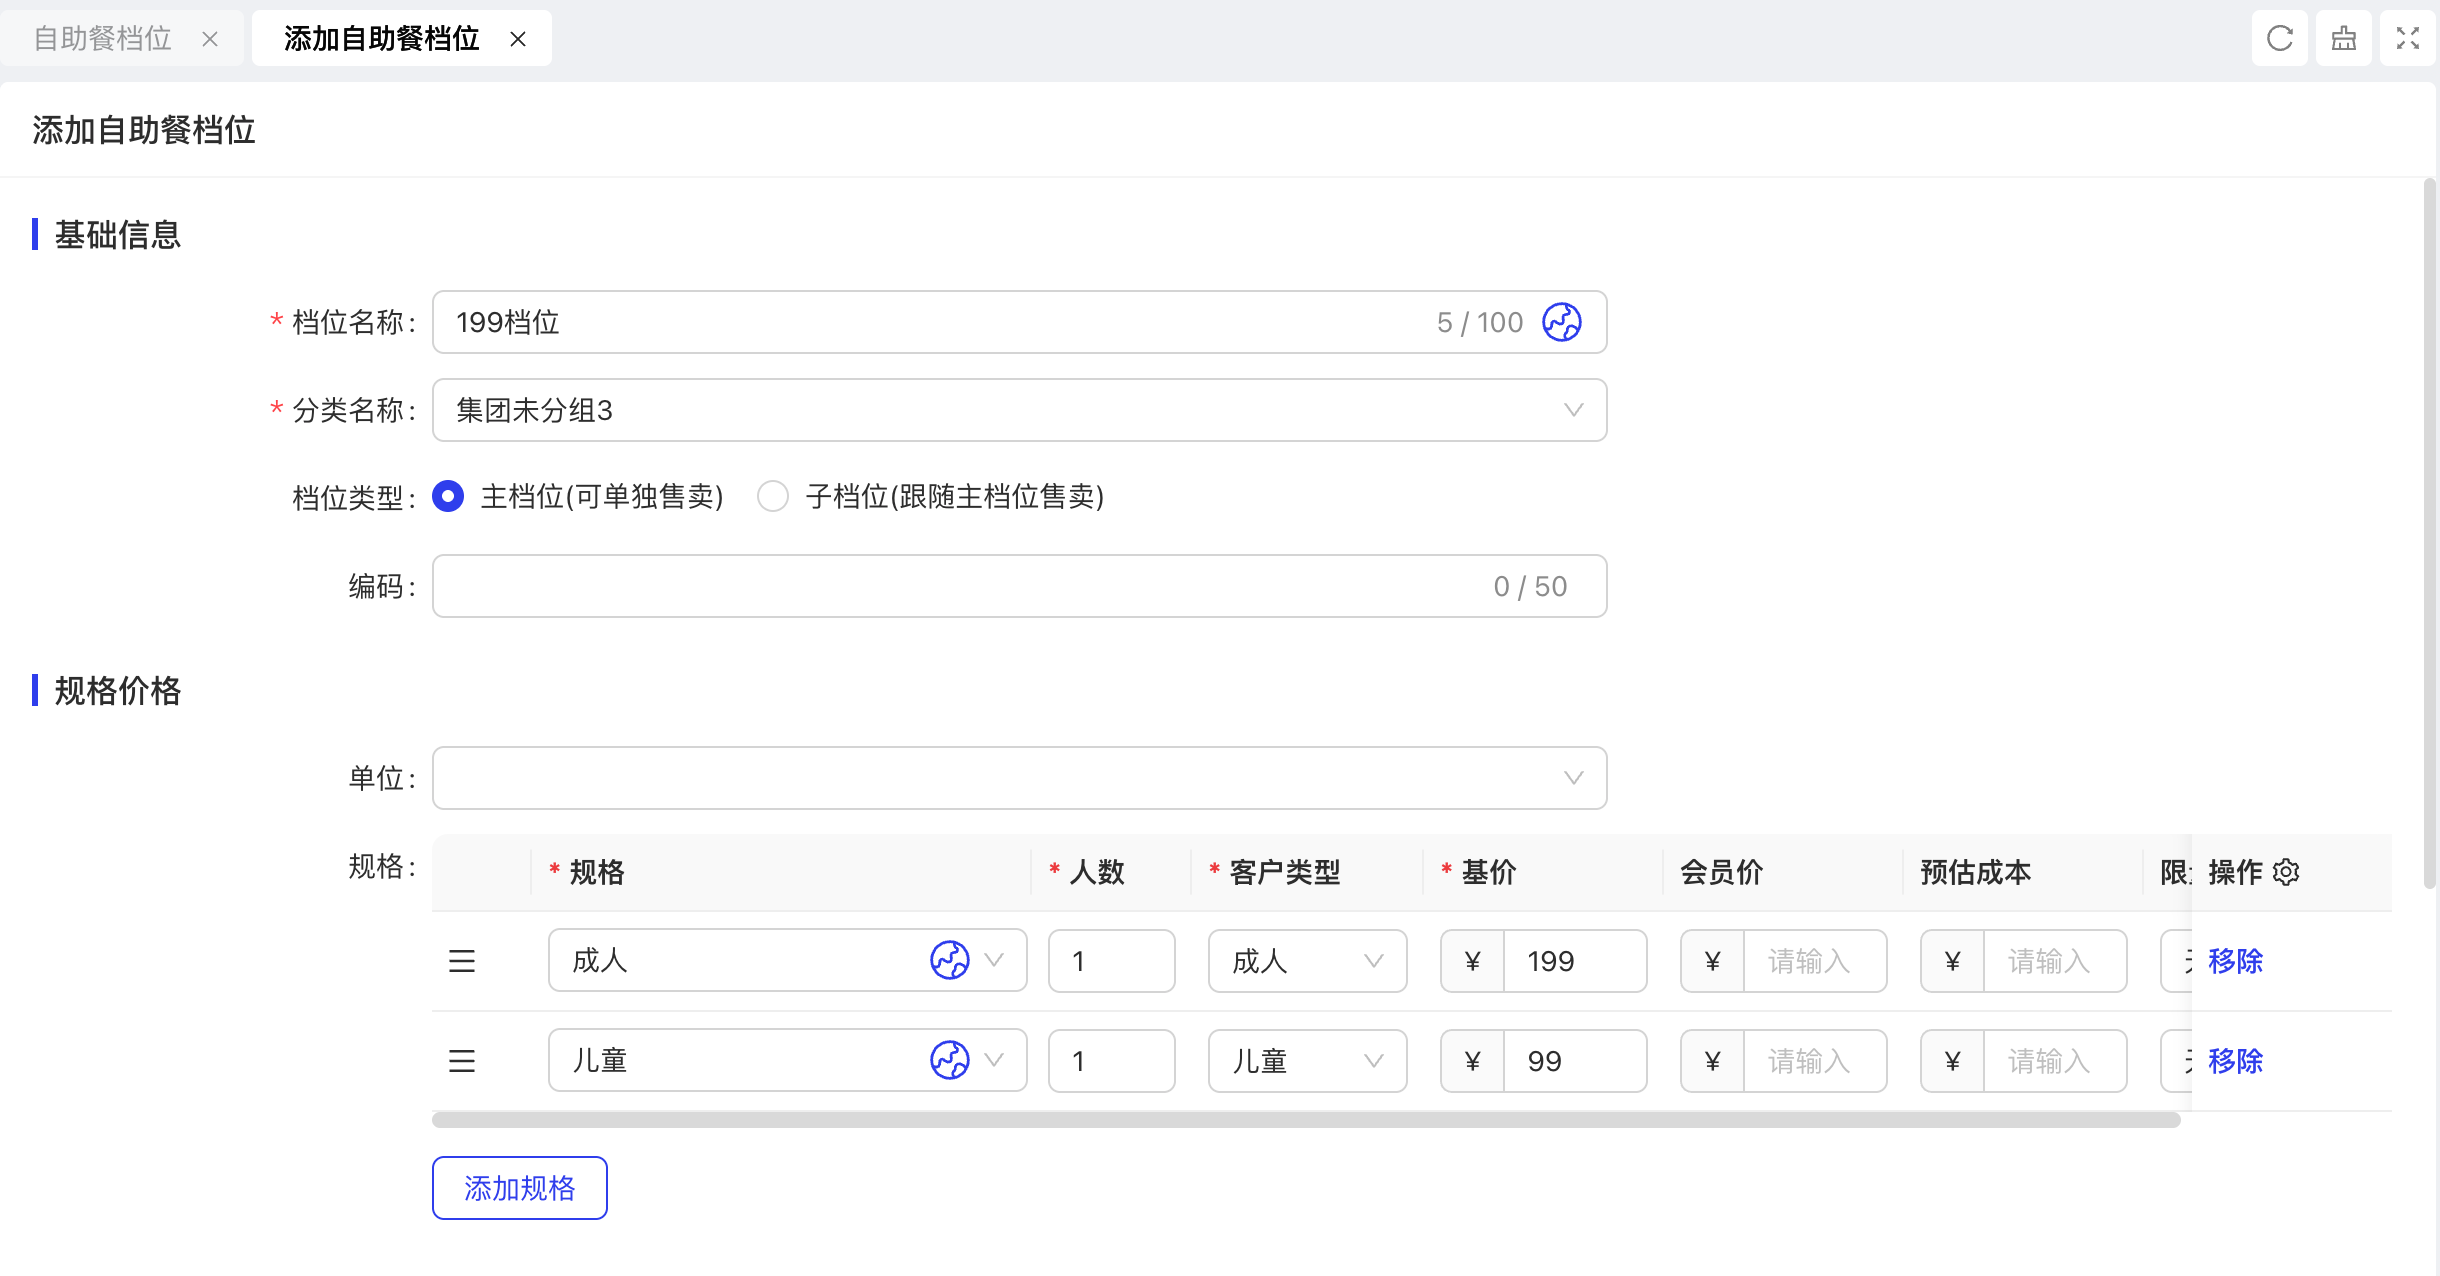The image size is (2440, 1276).
Task: Grab the drag handle of 儿童 row
Action: 462,1061
